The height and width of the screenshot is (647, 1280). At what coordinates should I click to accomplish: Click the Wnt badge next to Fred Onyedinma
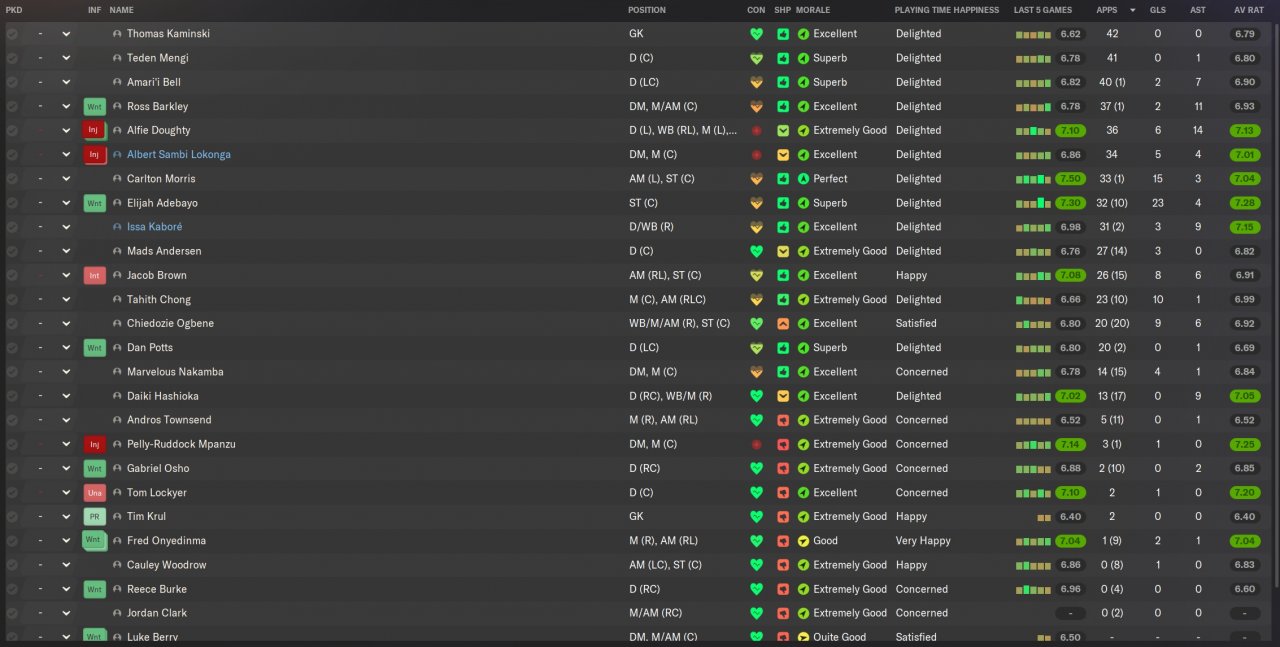pyautogui.click(x=94, y=541)
